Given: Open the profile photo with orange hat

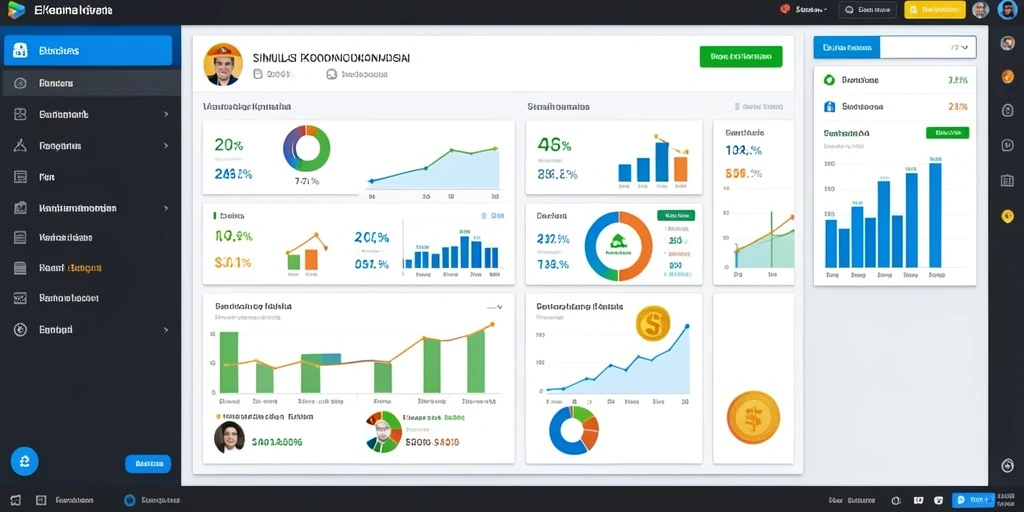Looking at the screenshot, I should point(223,64).
